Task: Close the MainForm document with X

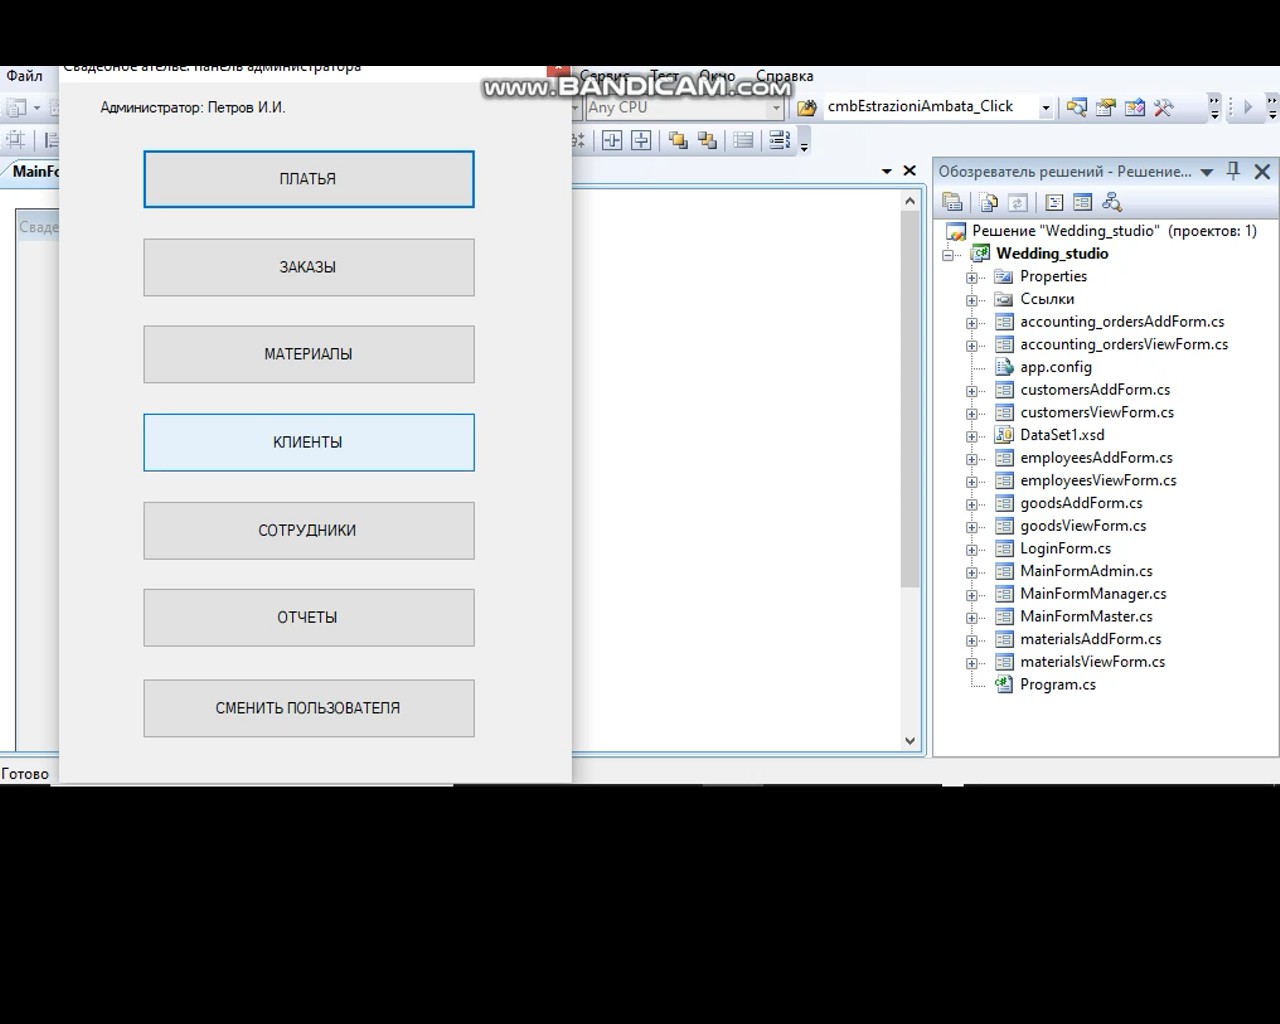Action: (909, 171)
